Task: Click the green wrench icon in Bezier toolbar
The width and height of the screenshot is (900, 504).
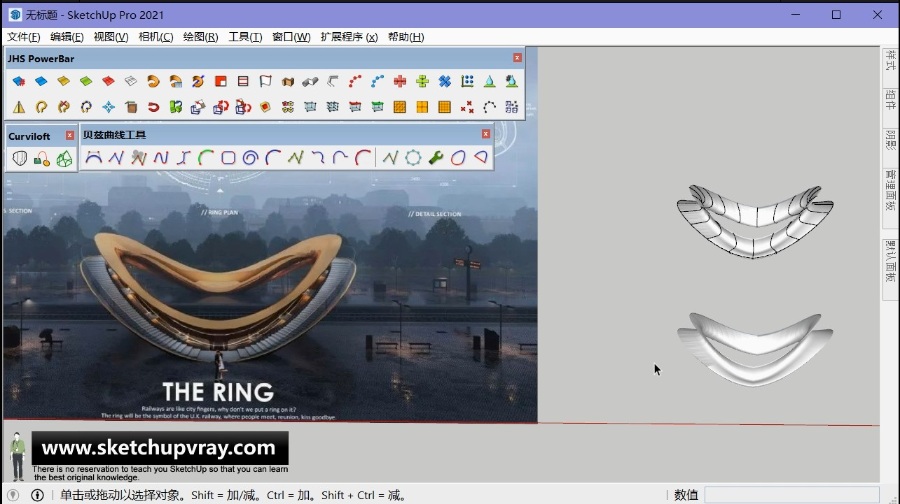Action: point(436,157)
